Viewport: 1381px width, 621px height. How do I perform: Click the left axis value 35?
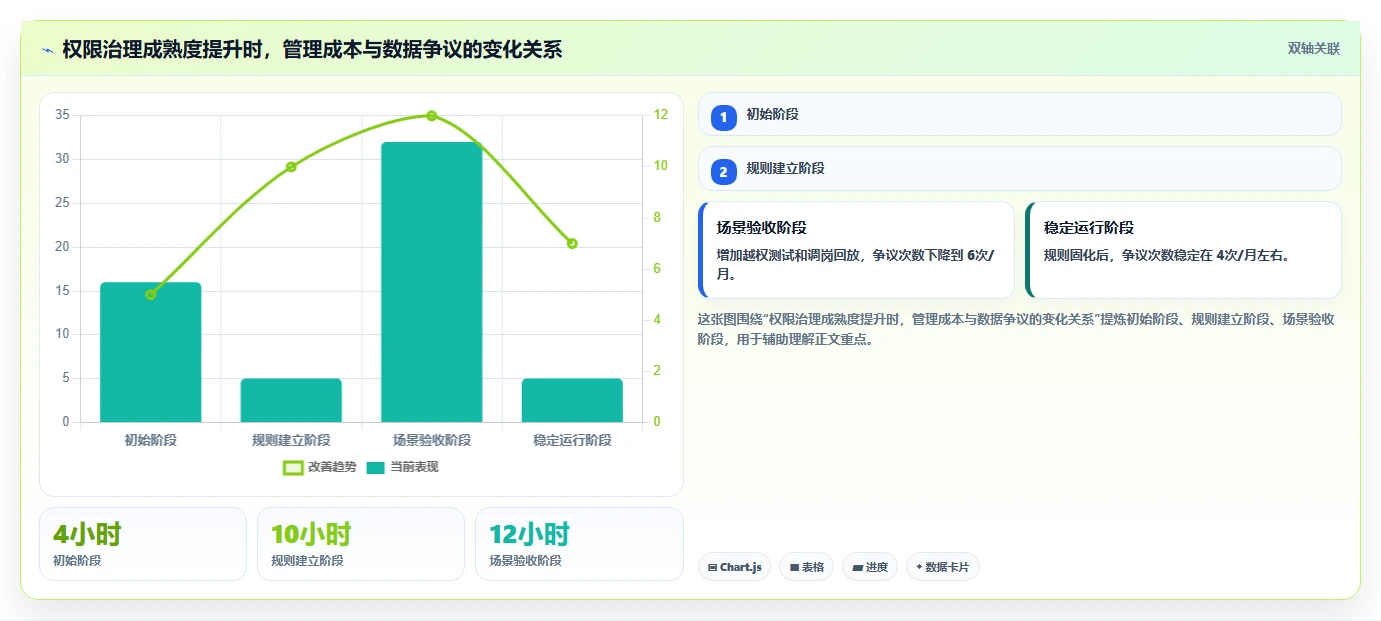62,115
